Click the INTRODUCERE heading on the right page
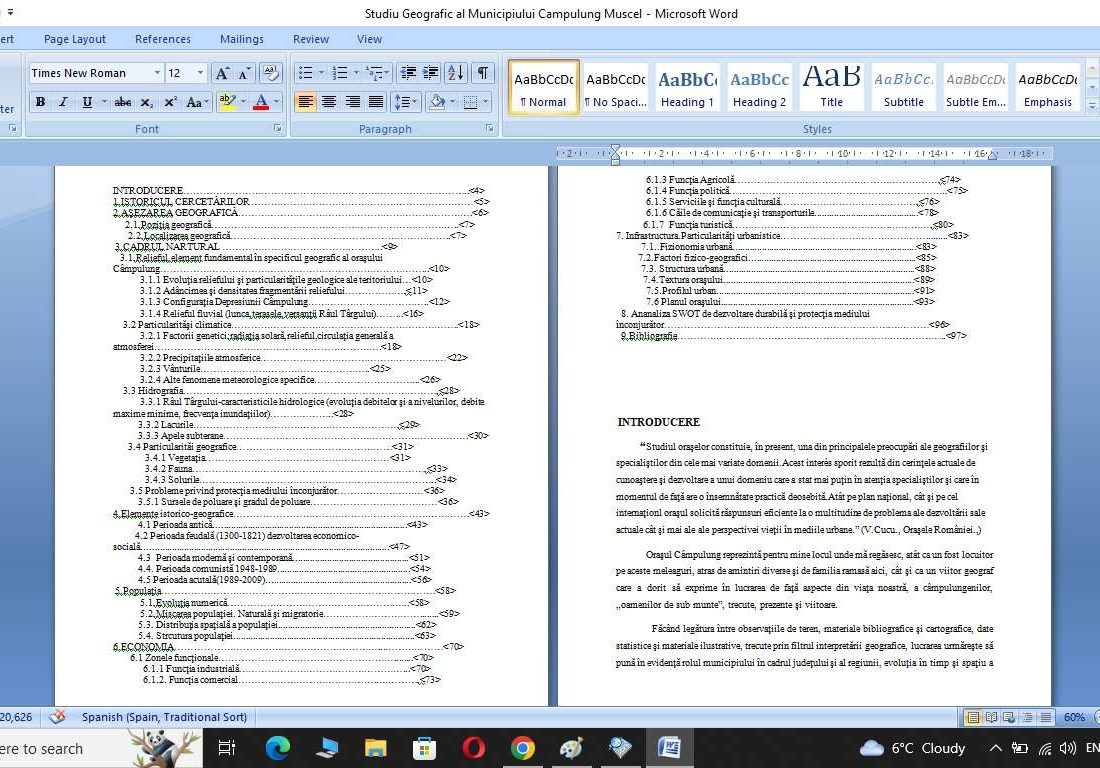This screenshot has height=768, width=1100. 658,422
